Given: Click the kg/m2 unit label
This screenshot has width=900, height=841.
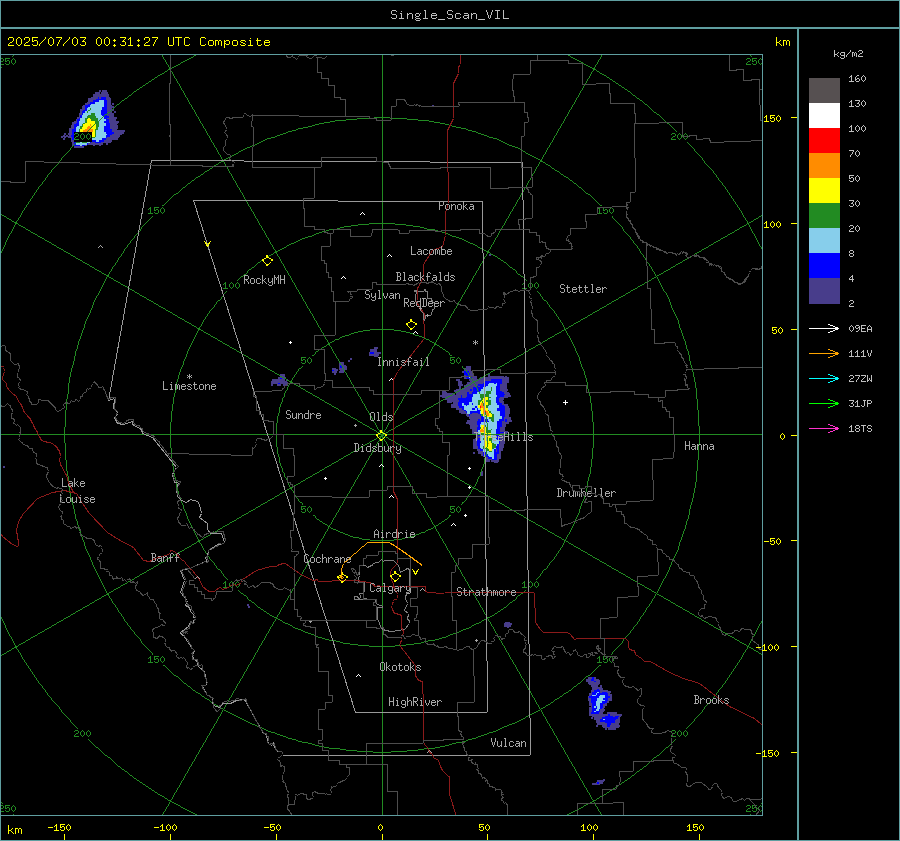Looking at the screenshot, I should point(848,54).
